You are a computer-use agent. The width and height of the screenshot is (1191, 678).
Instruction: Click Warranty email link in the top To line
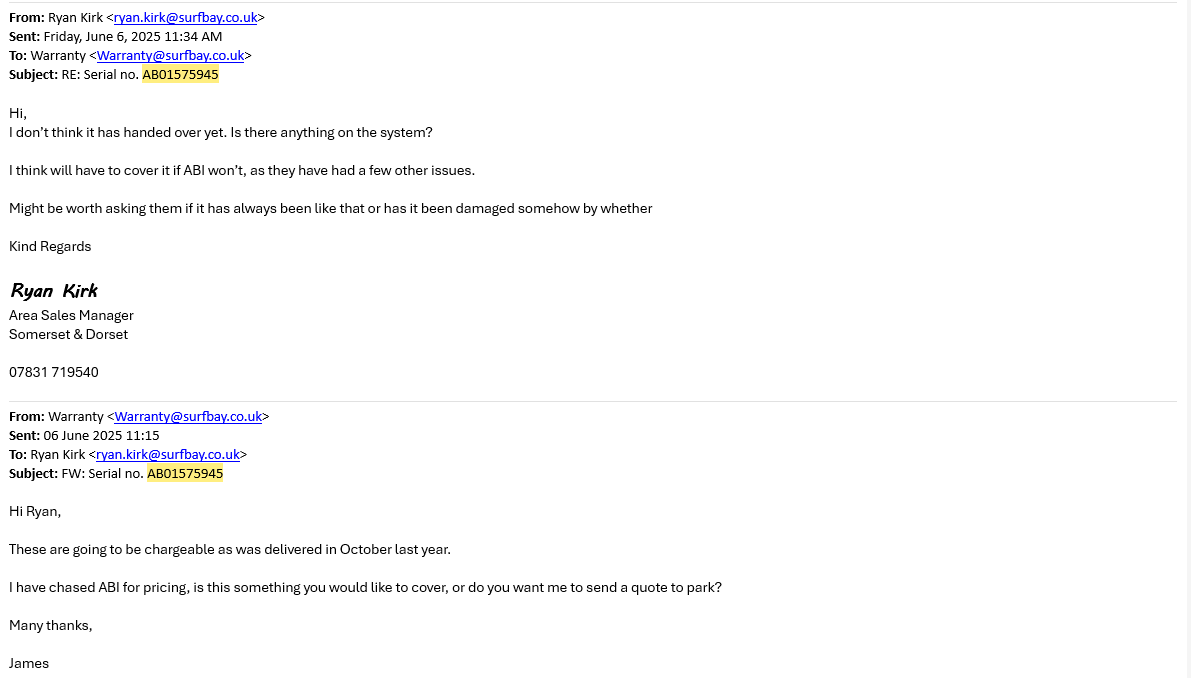click(170, 56)
